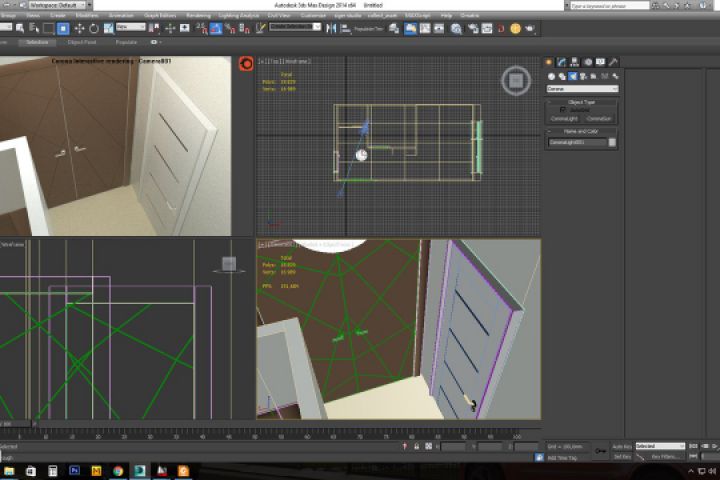Image resolution: width=720 pixels, height=480 pixels.
Task: Collapse the Name and Color rollout
Action: pyautogui.click(x=582, y=131)
